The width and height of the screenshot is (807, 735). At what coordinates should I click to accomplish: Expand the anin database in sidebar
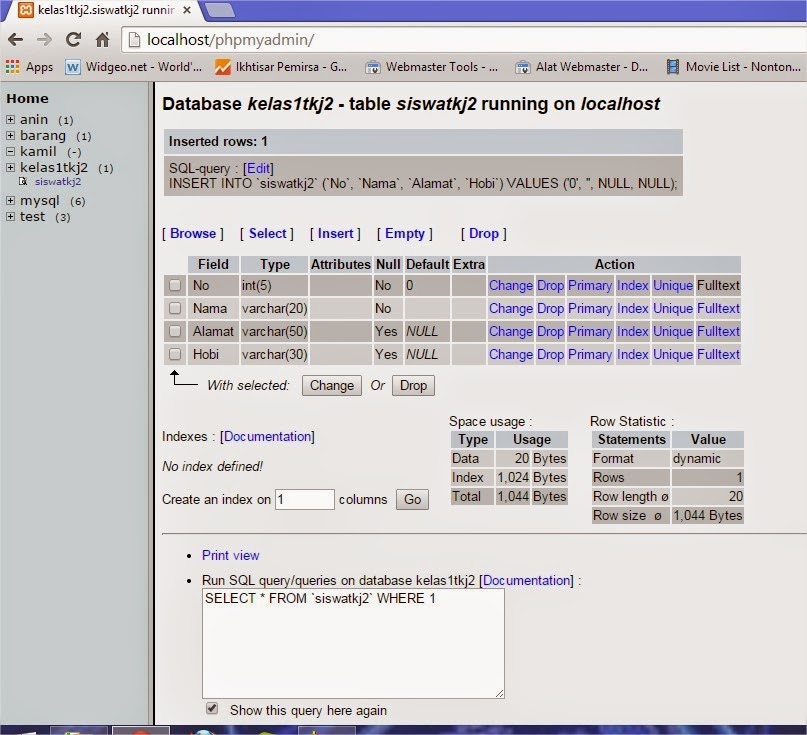[x=10, y=118]
